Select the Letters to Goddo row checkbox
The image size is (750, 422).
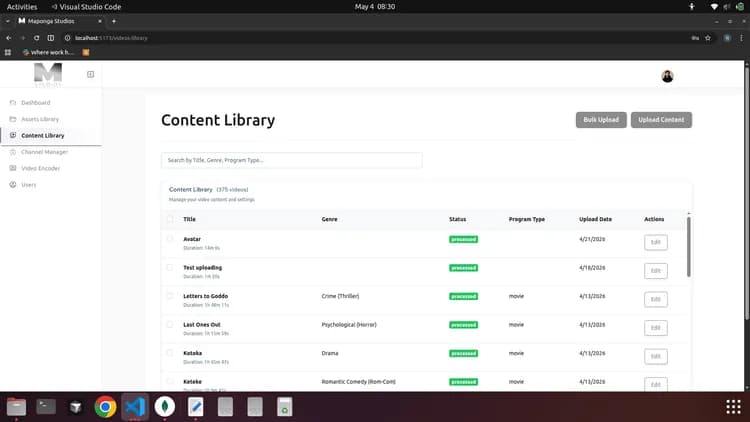[x=170, y=296]
